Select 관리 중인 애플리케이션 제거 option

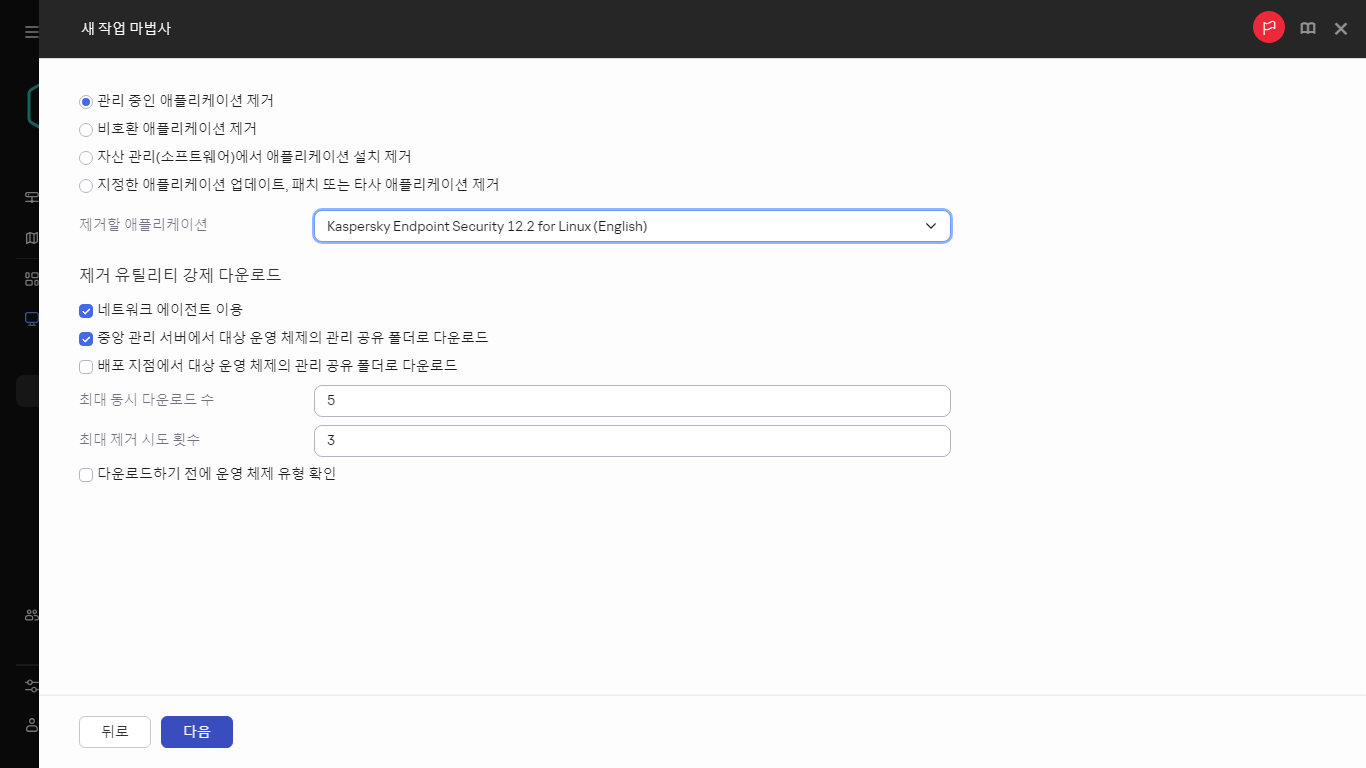pyautogui.click(x=85, y=101)
